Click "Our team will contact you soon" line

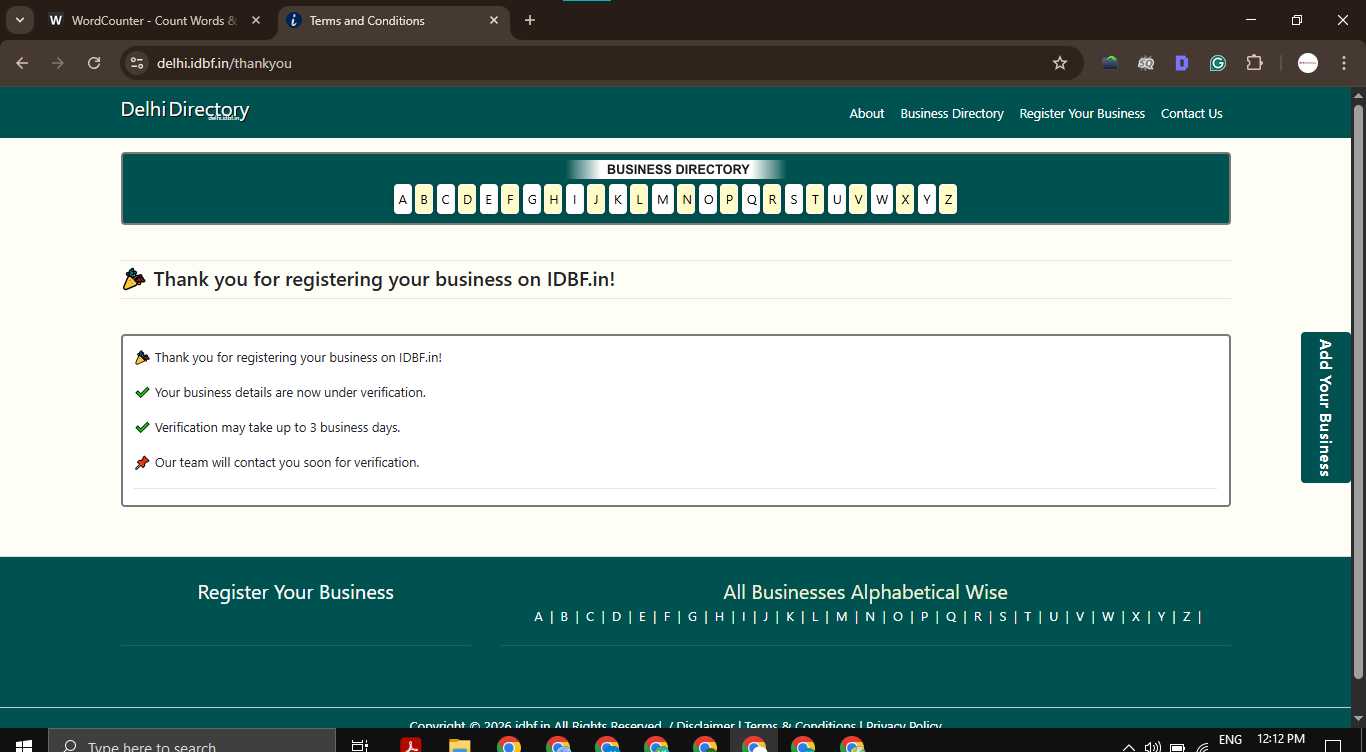tap(287, 462)
